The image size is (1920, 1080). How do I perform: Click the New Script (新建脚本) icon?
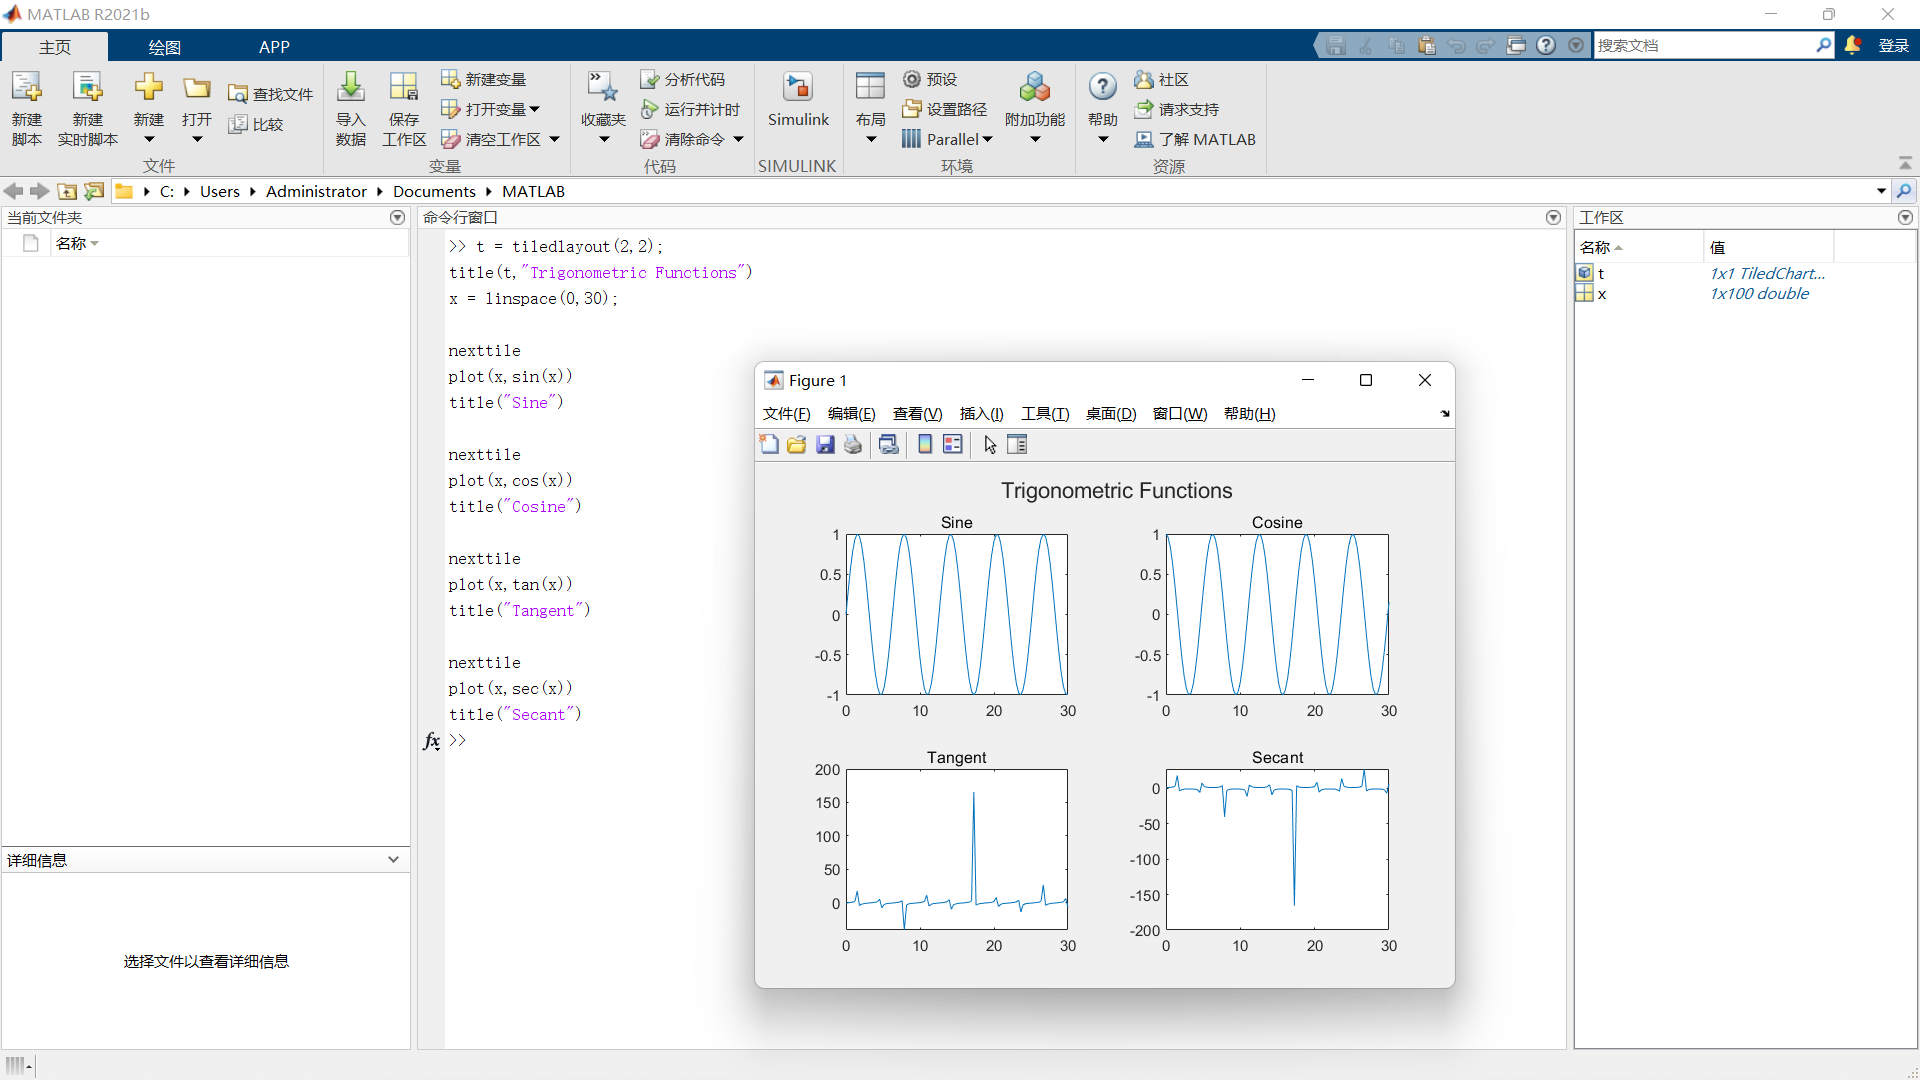27,88
